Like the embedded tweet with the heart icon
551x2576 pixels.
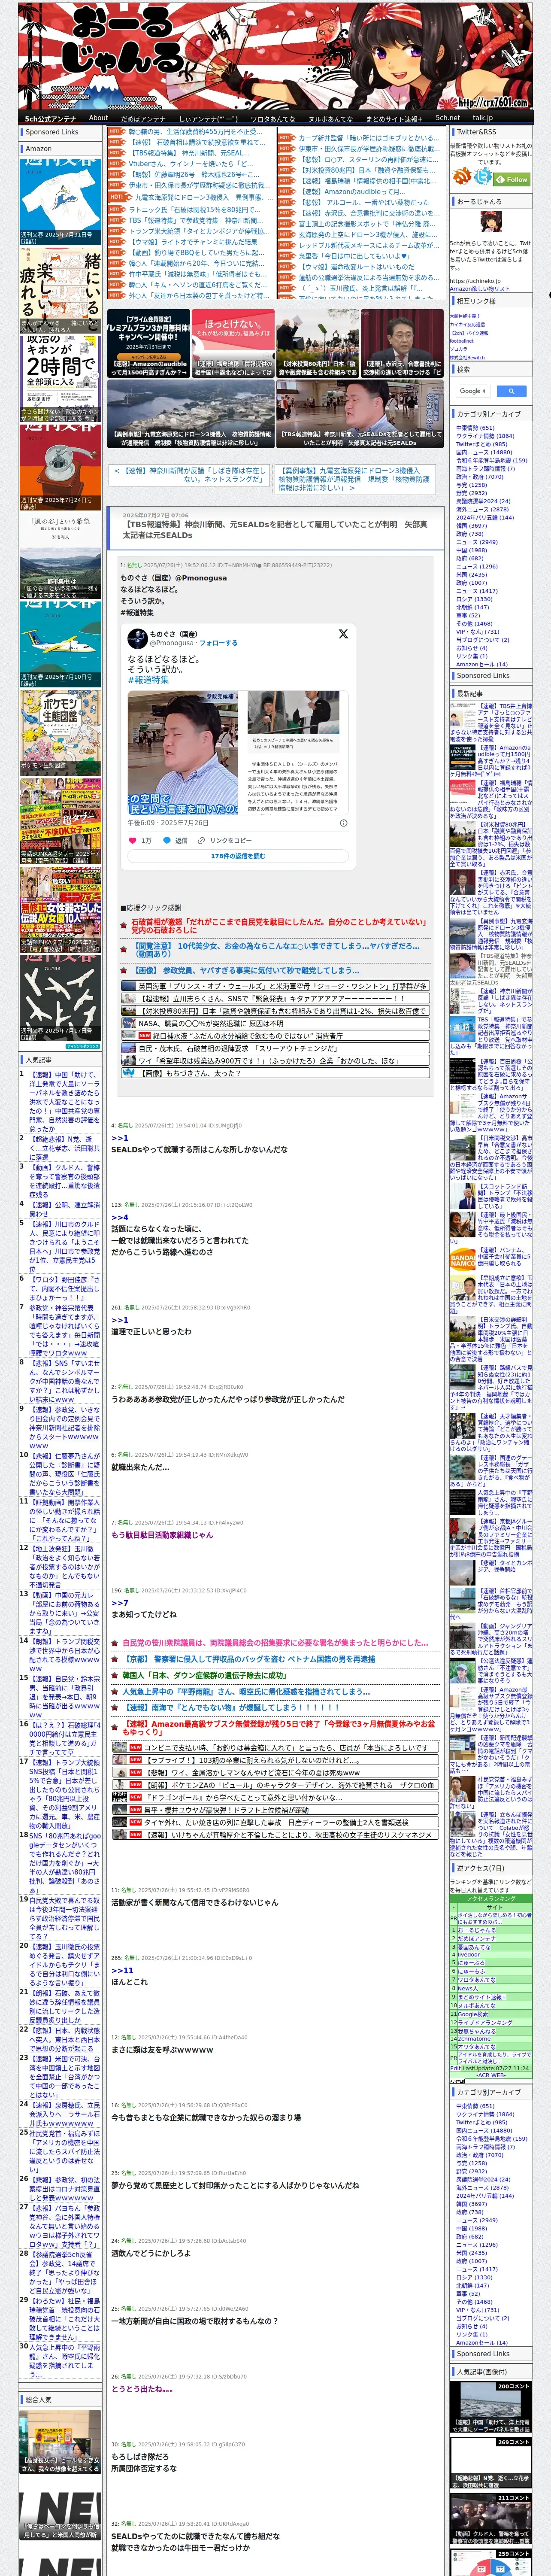133,841
